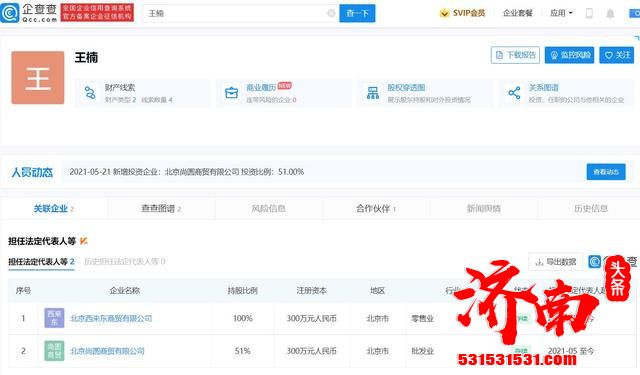Switch to 风险信息 tab

click(269, 209)
